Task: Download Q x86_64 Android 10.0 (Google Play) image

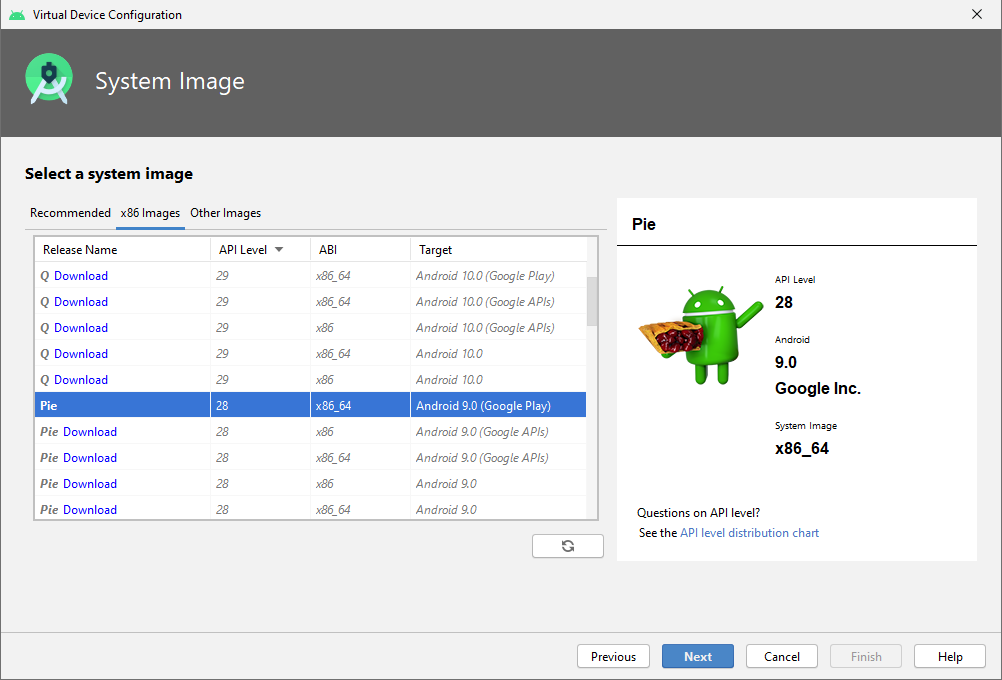Action: coord(81,275)
